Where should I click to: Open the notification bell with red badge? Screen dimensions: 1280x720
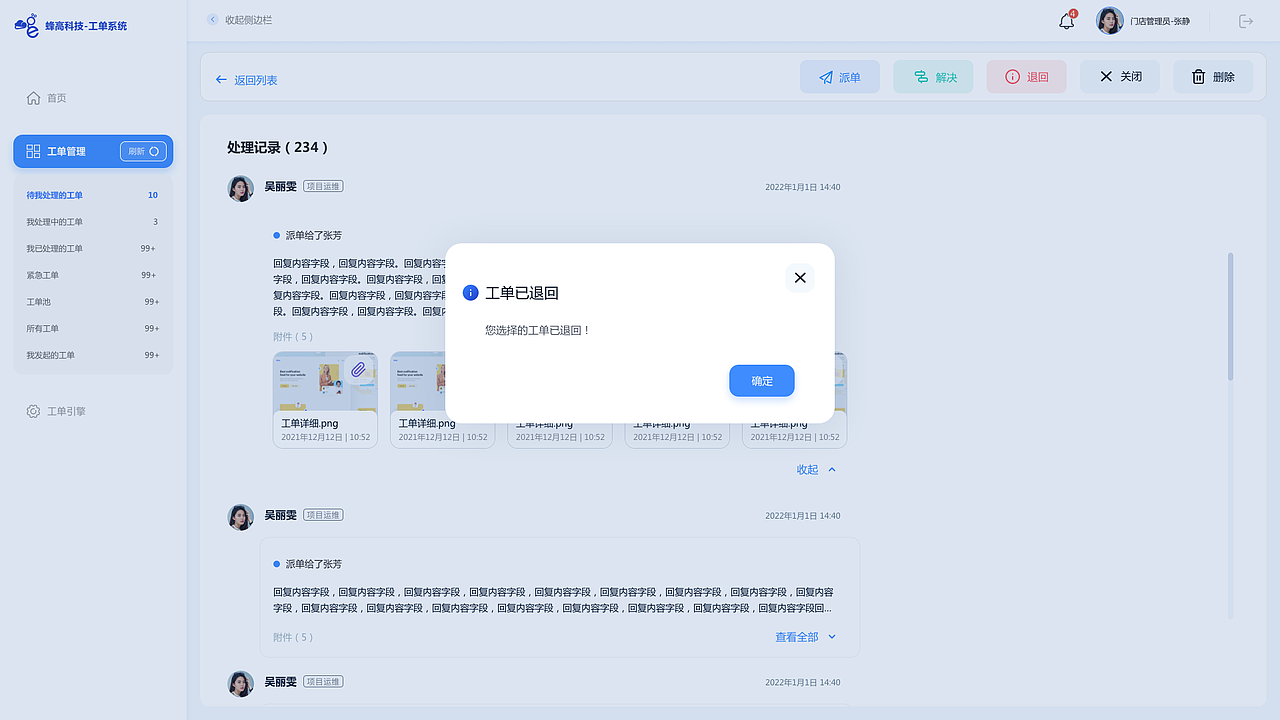coord(1065,20)
